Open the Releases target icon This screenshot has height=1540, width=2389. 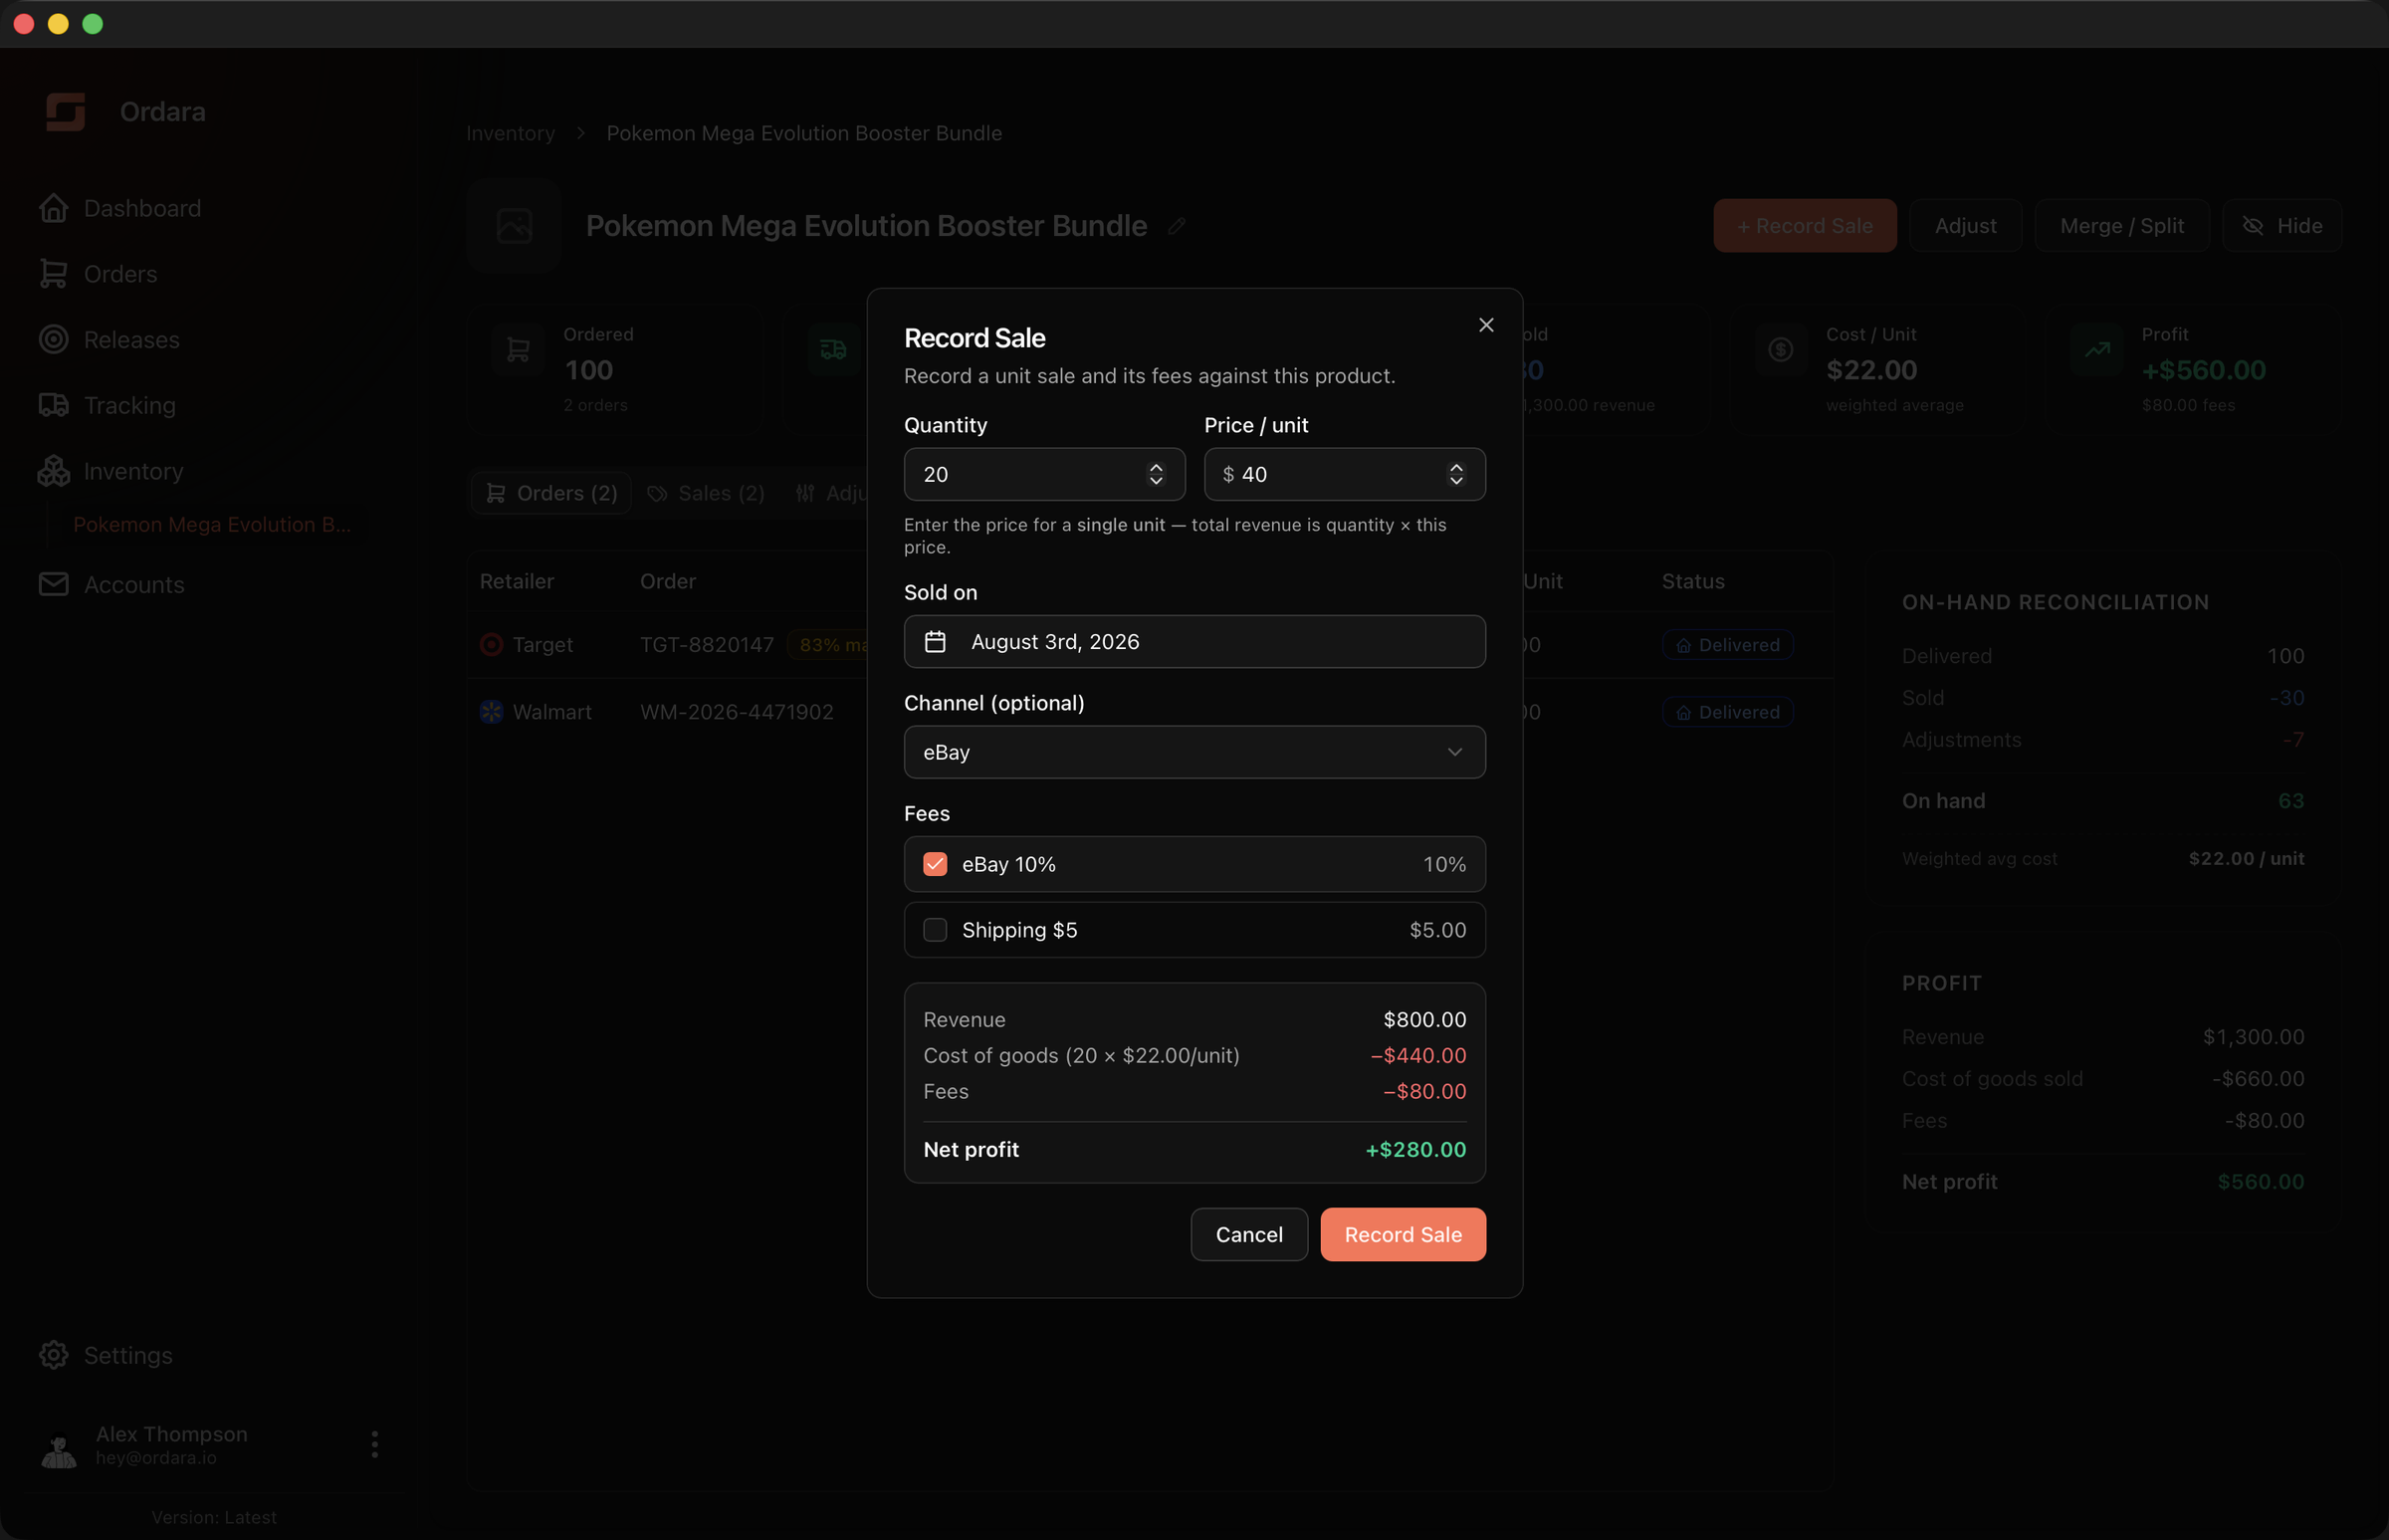pyautogui.click(x=54, y=340)
